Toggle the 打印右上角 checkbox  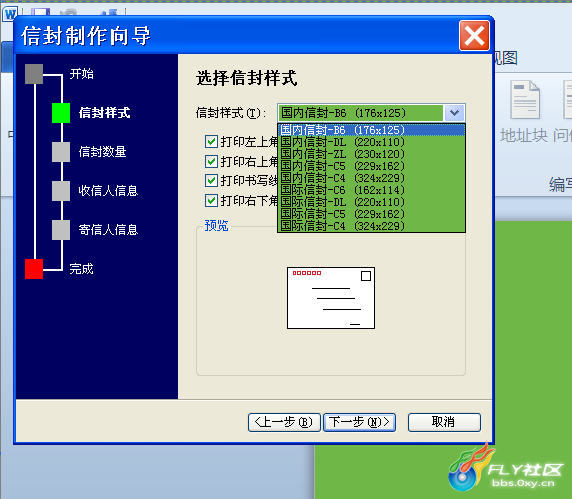point(211,161)
